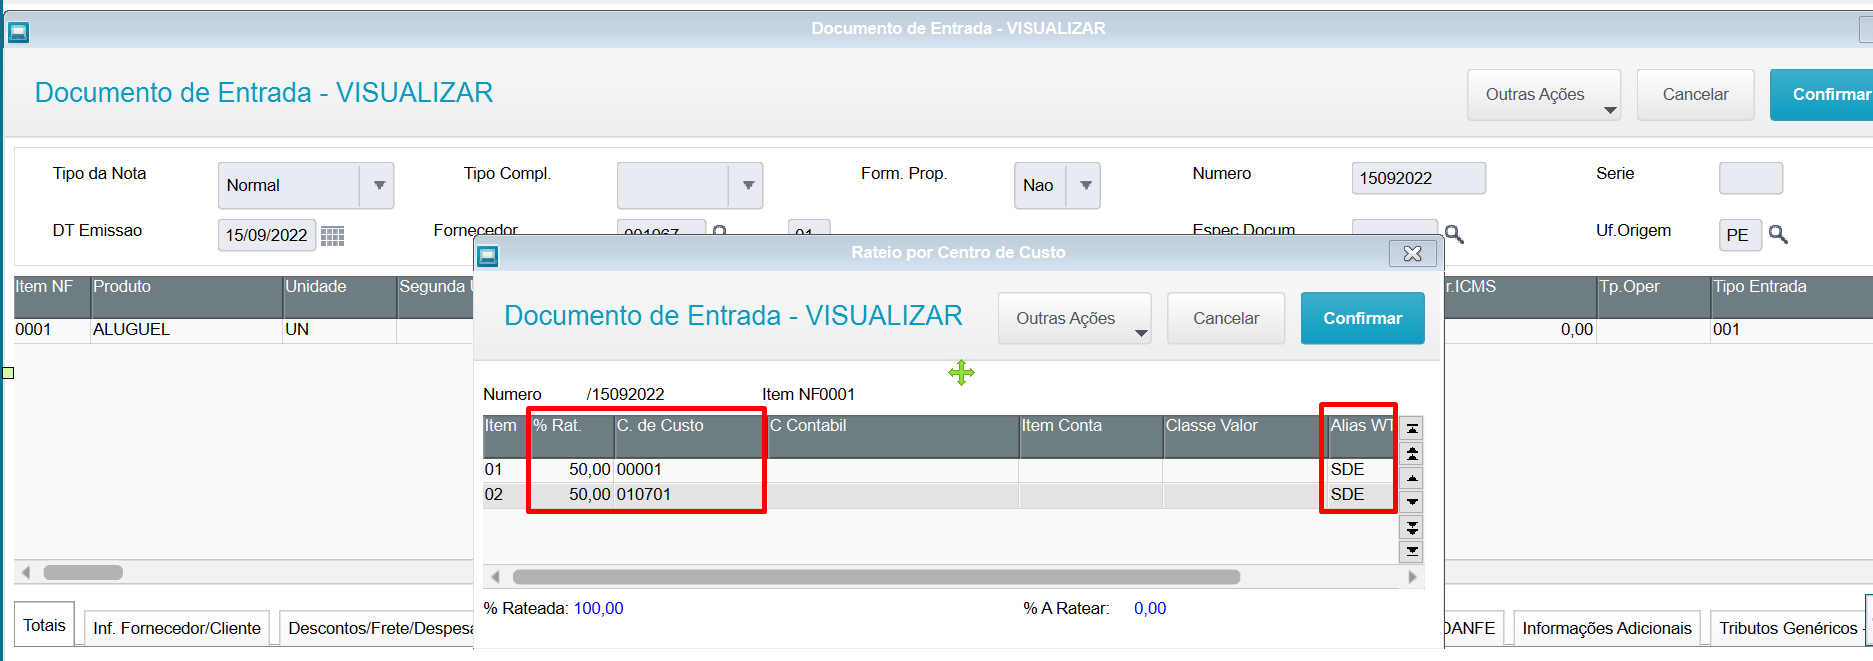Click page-up double arrow in rateio grid
The image size is (1873, 661).
click(1412, 453)
